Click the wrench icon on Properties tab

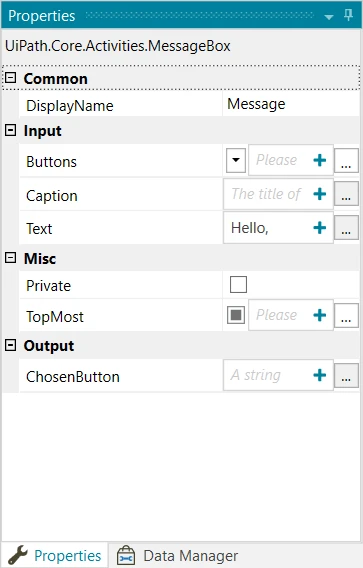pyautogui.click(x=17, y=555)
